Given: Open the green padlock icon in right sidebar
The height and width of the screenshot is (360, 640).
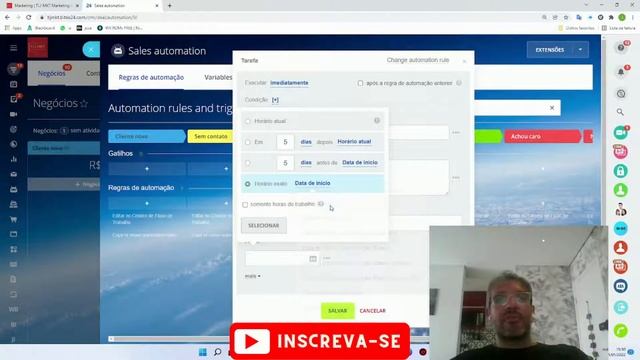Looking at the screenshot, I should [x=620, y=171].
